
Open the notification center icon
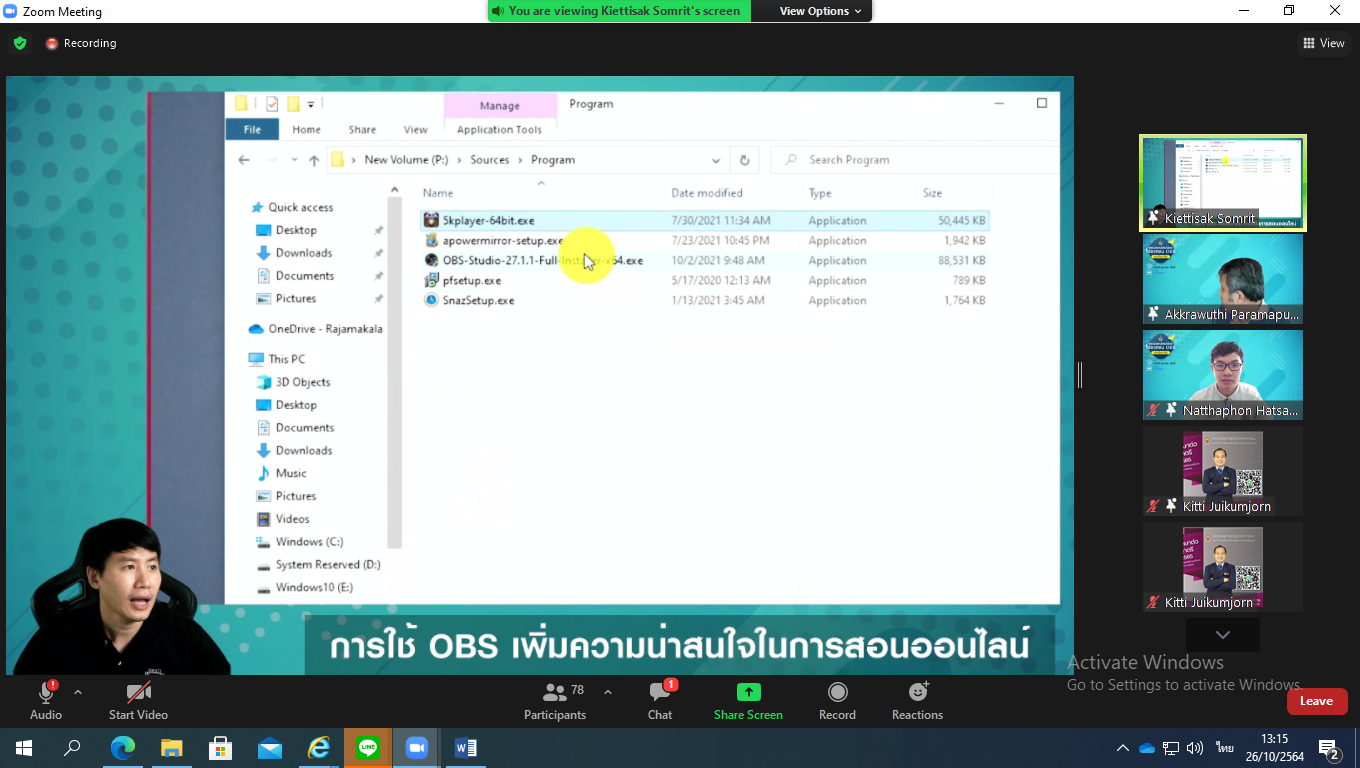(x=1329, y=748)
